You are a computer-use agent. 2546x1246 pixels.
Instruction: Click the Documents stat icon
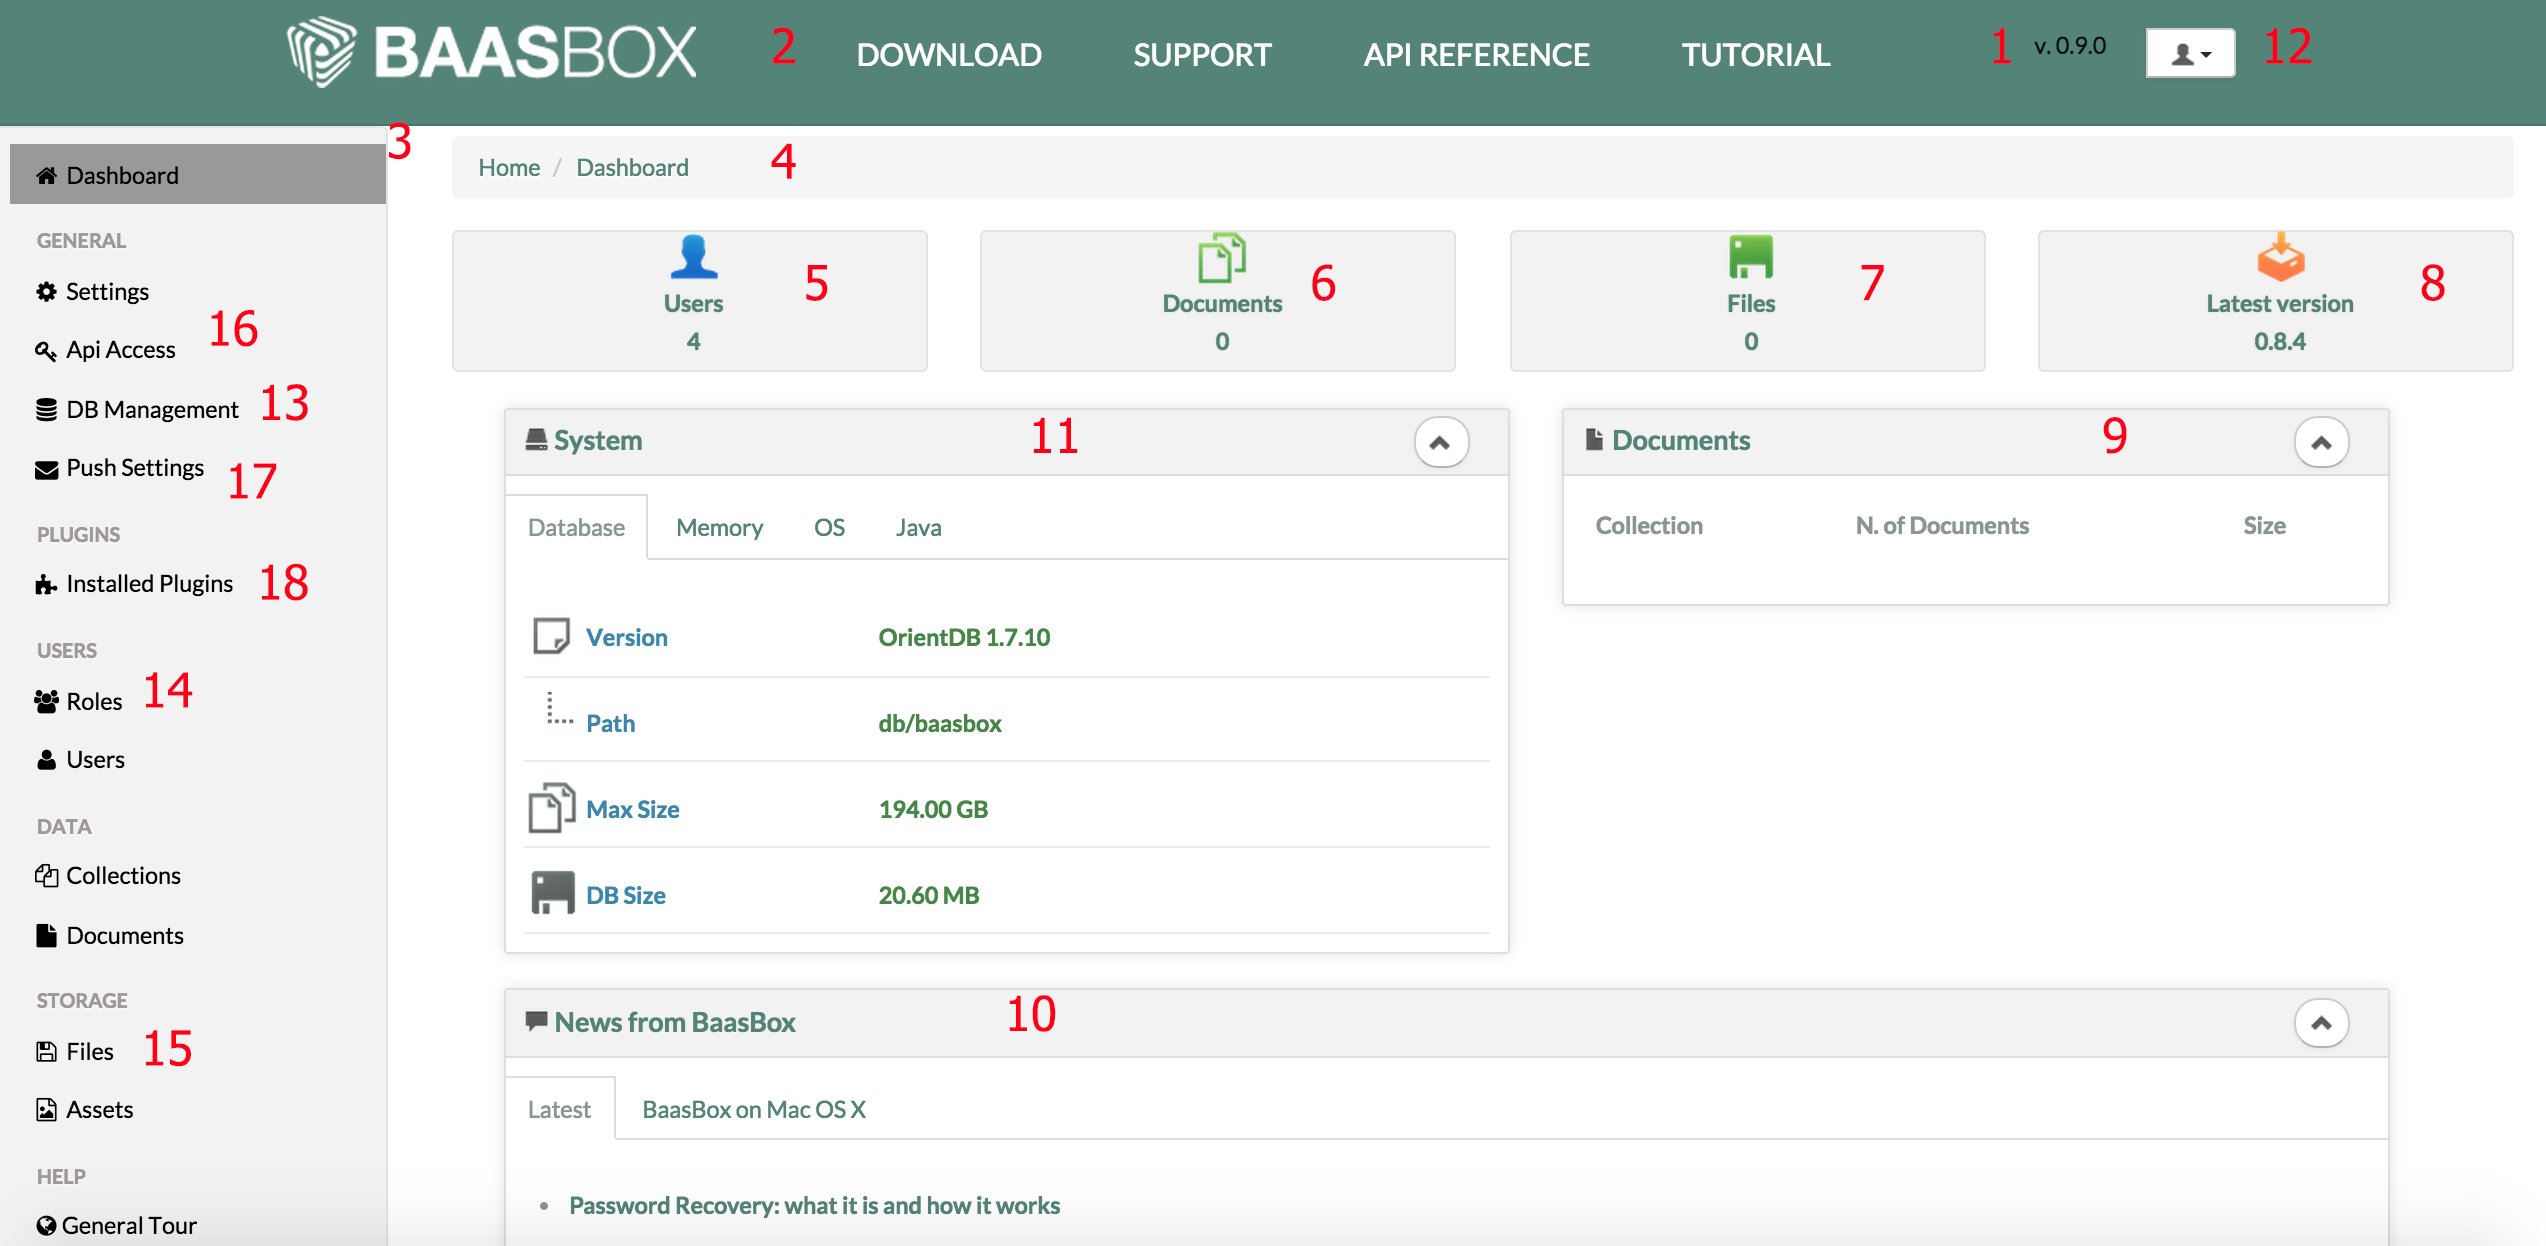click(x=1221, y=258)
